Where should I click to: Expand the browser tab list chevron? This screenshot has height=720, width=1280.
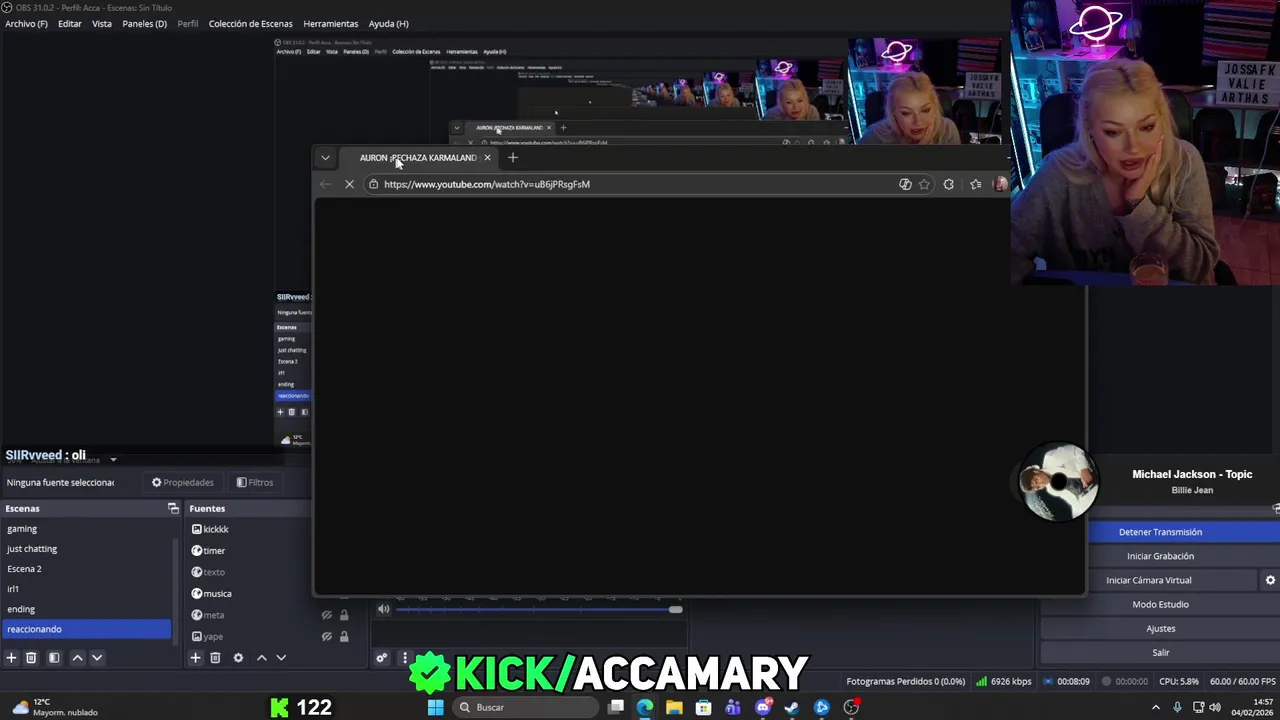click(x=325, y=158)
